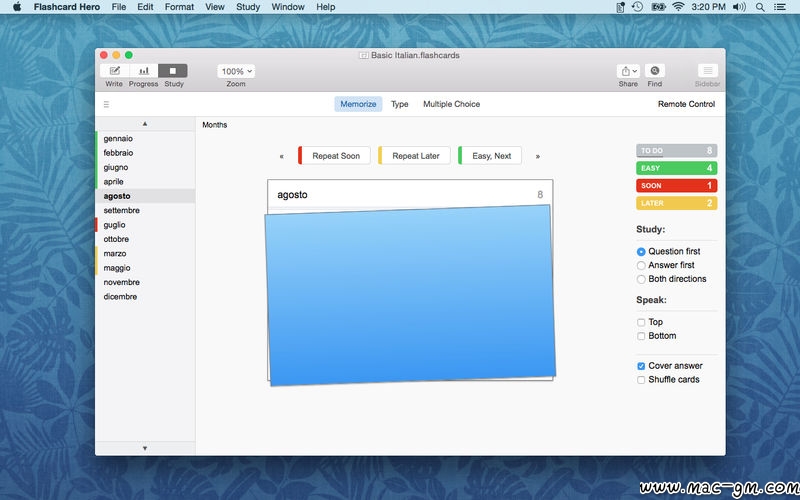Click the battery status icon
Screen dimensions: 800x500
pos(658,7)
